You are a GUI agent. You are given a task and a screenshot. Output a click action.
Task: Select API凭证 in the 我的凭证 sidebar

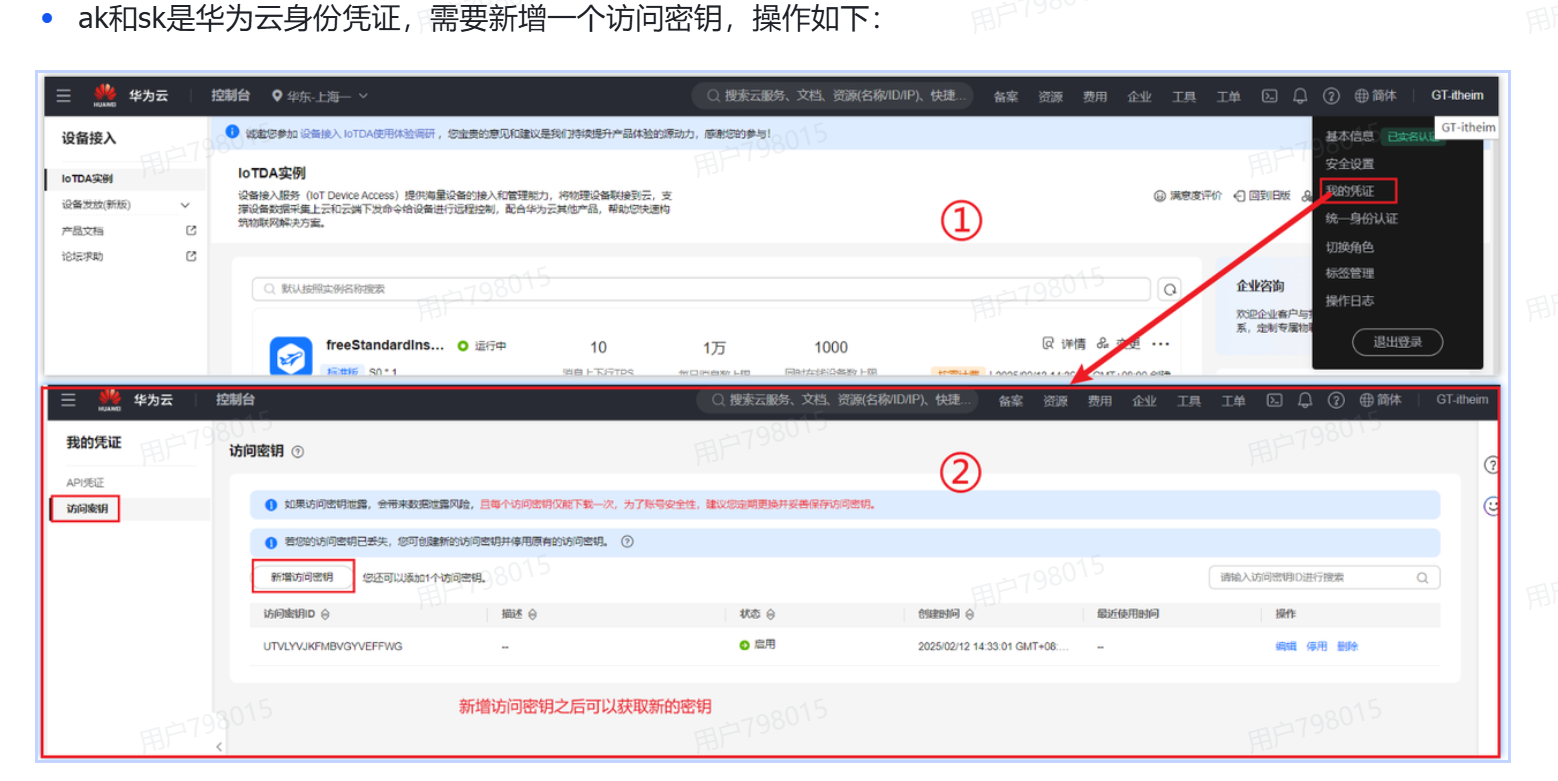pos(86,482)
